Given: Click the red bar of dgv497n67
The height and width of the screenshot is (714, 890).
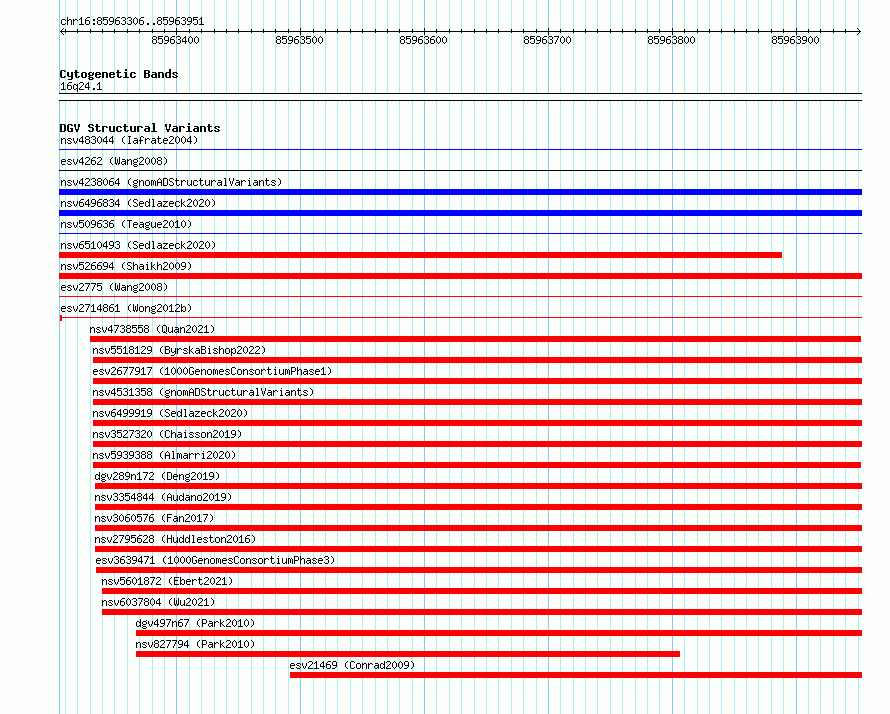Looking at the screenshot, I should (499, 633).
